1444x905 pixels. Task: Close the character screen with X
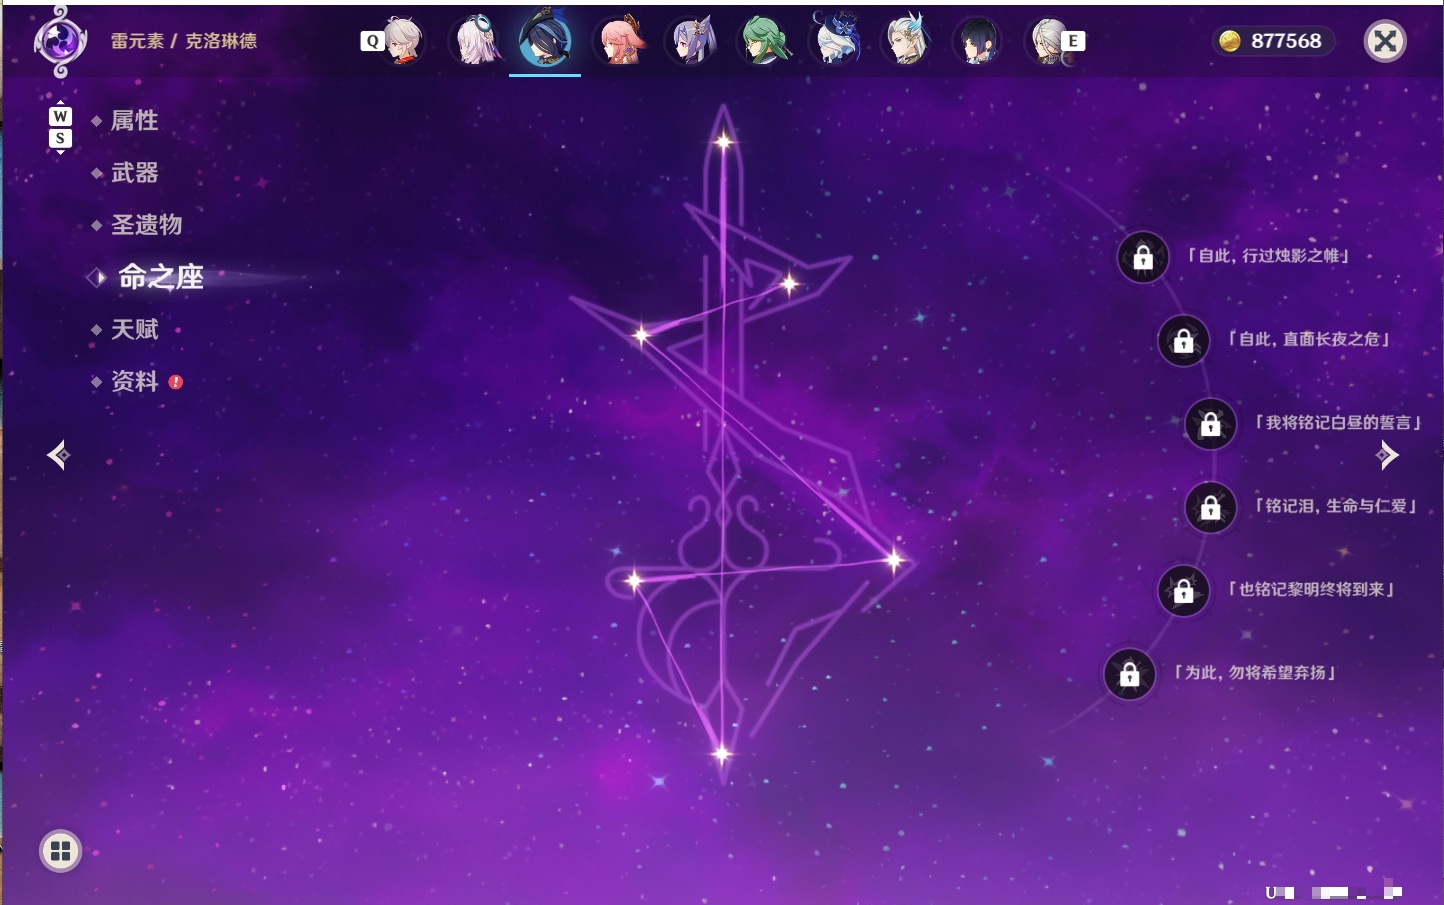pos(1385,41)
